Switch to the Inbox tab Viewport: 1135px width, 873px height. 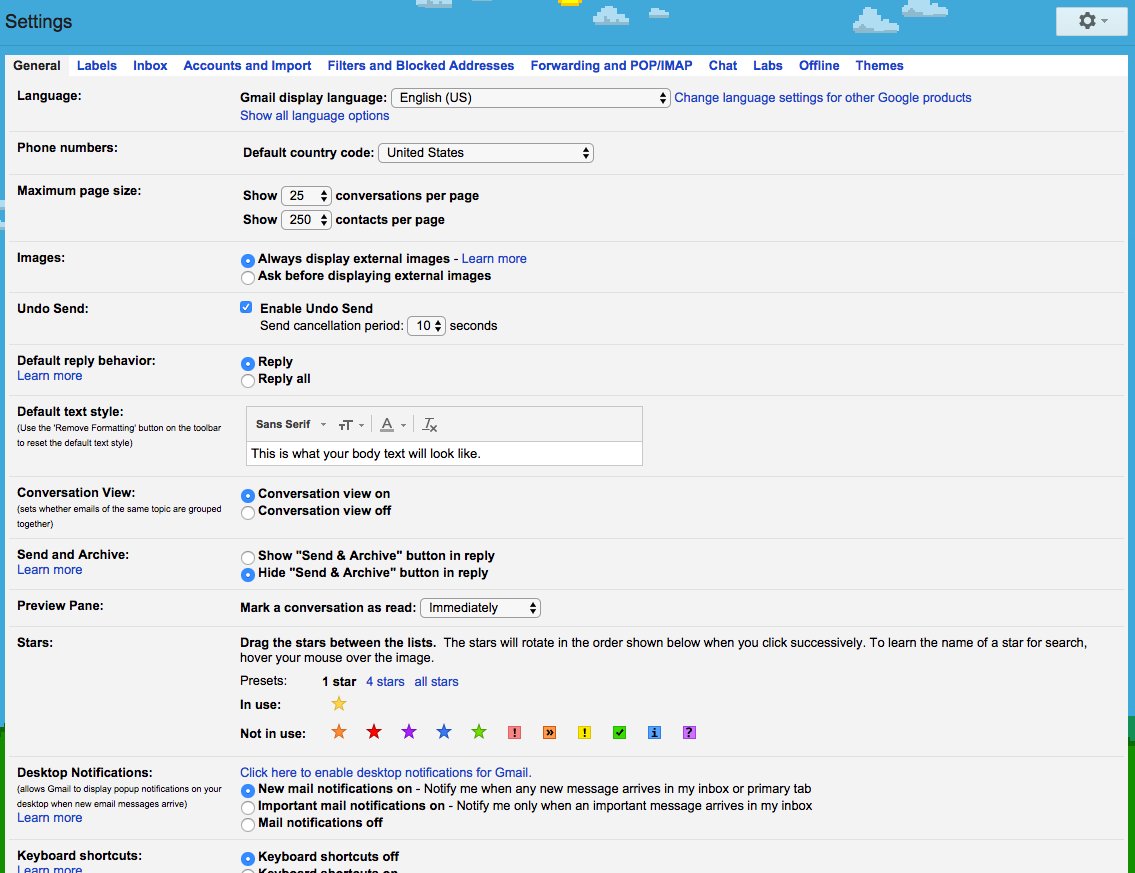150,65
